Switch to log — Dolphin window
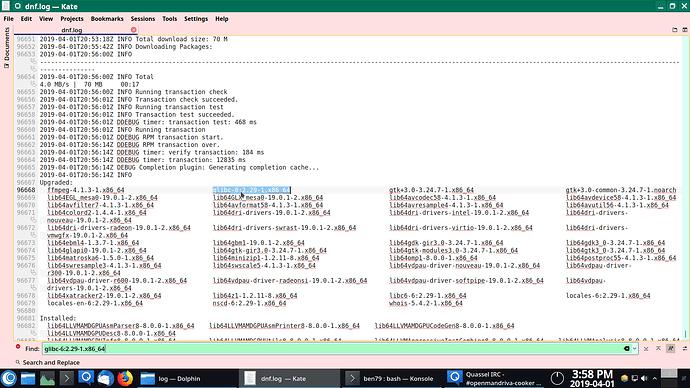The height and width of the screenshot is (388, 690). (187, 378)
